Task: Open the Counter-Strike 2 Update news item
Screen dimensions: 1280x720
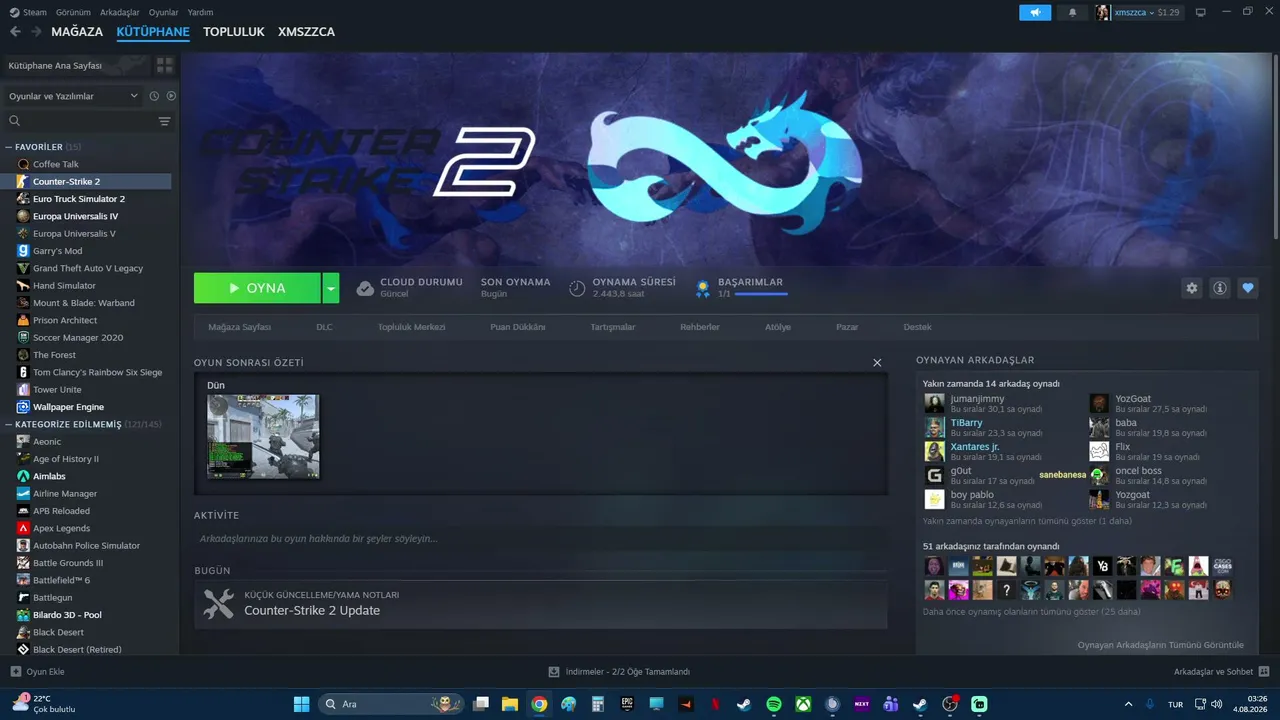Action: click(x=541, y=604)
